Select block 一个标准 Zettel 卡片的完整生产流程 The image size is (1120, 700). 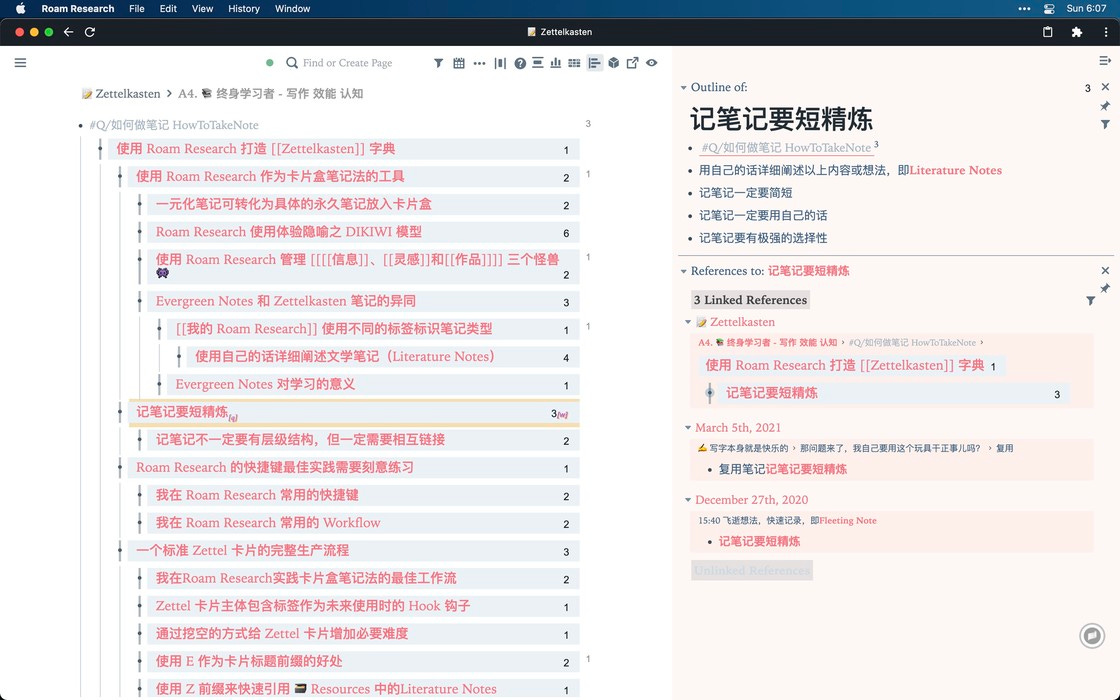tap(354, 551)
